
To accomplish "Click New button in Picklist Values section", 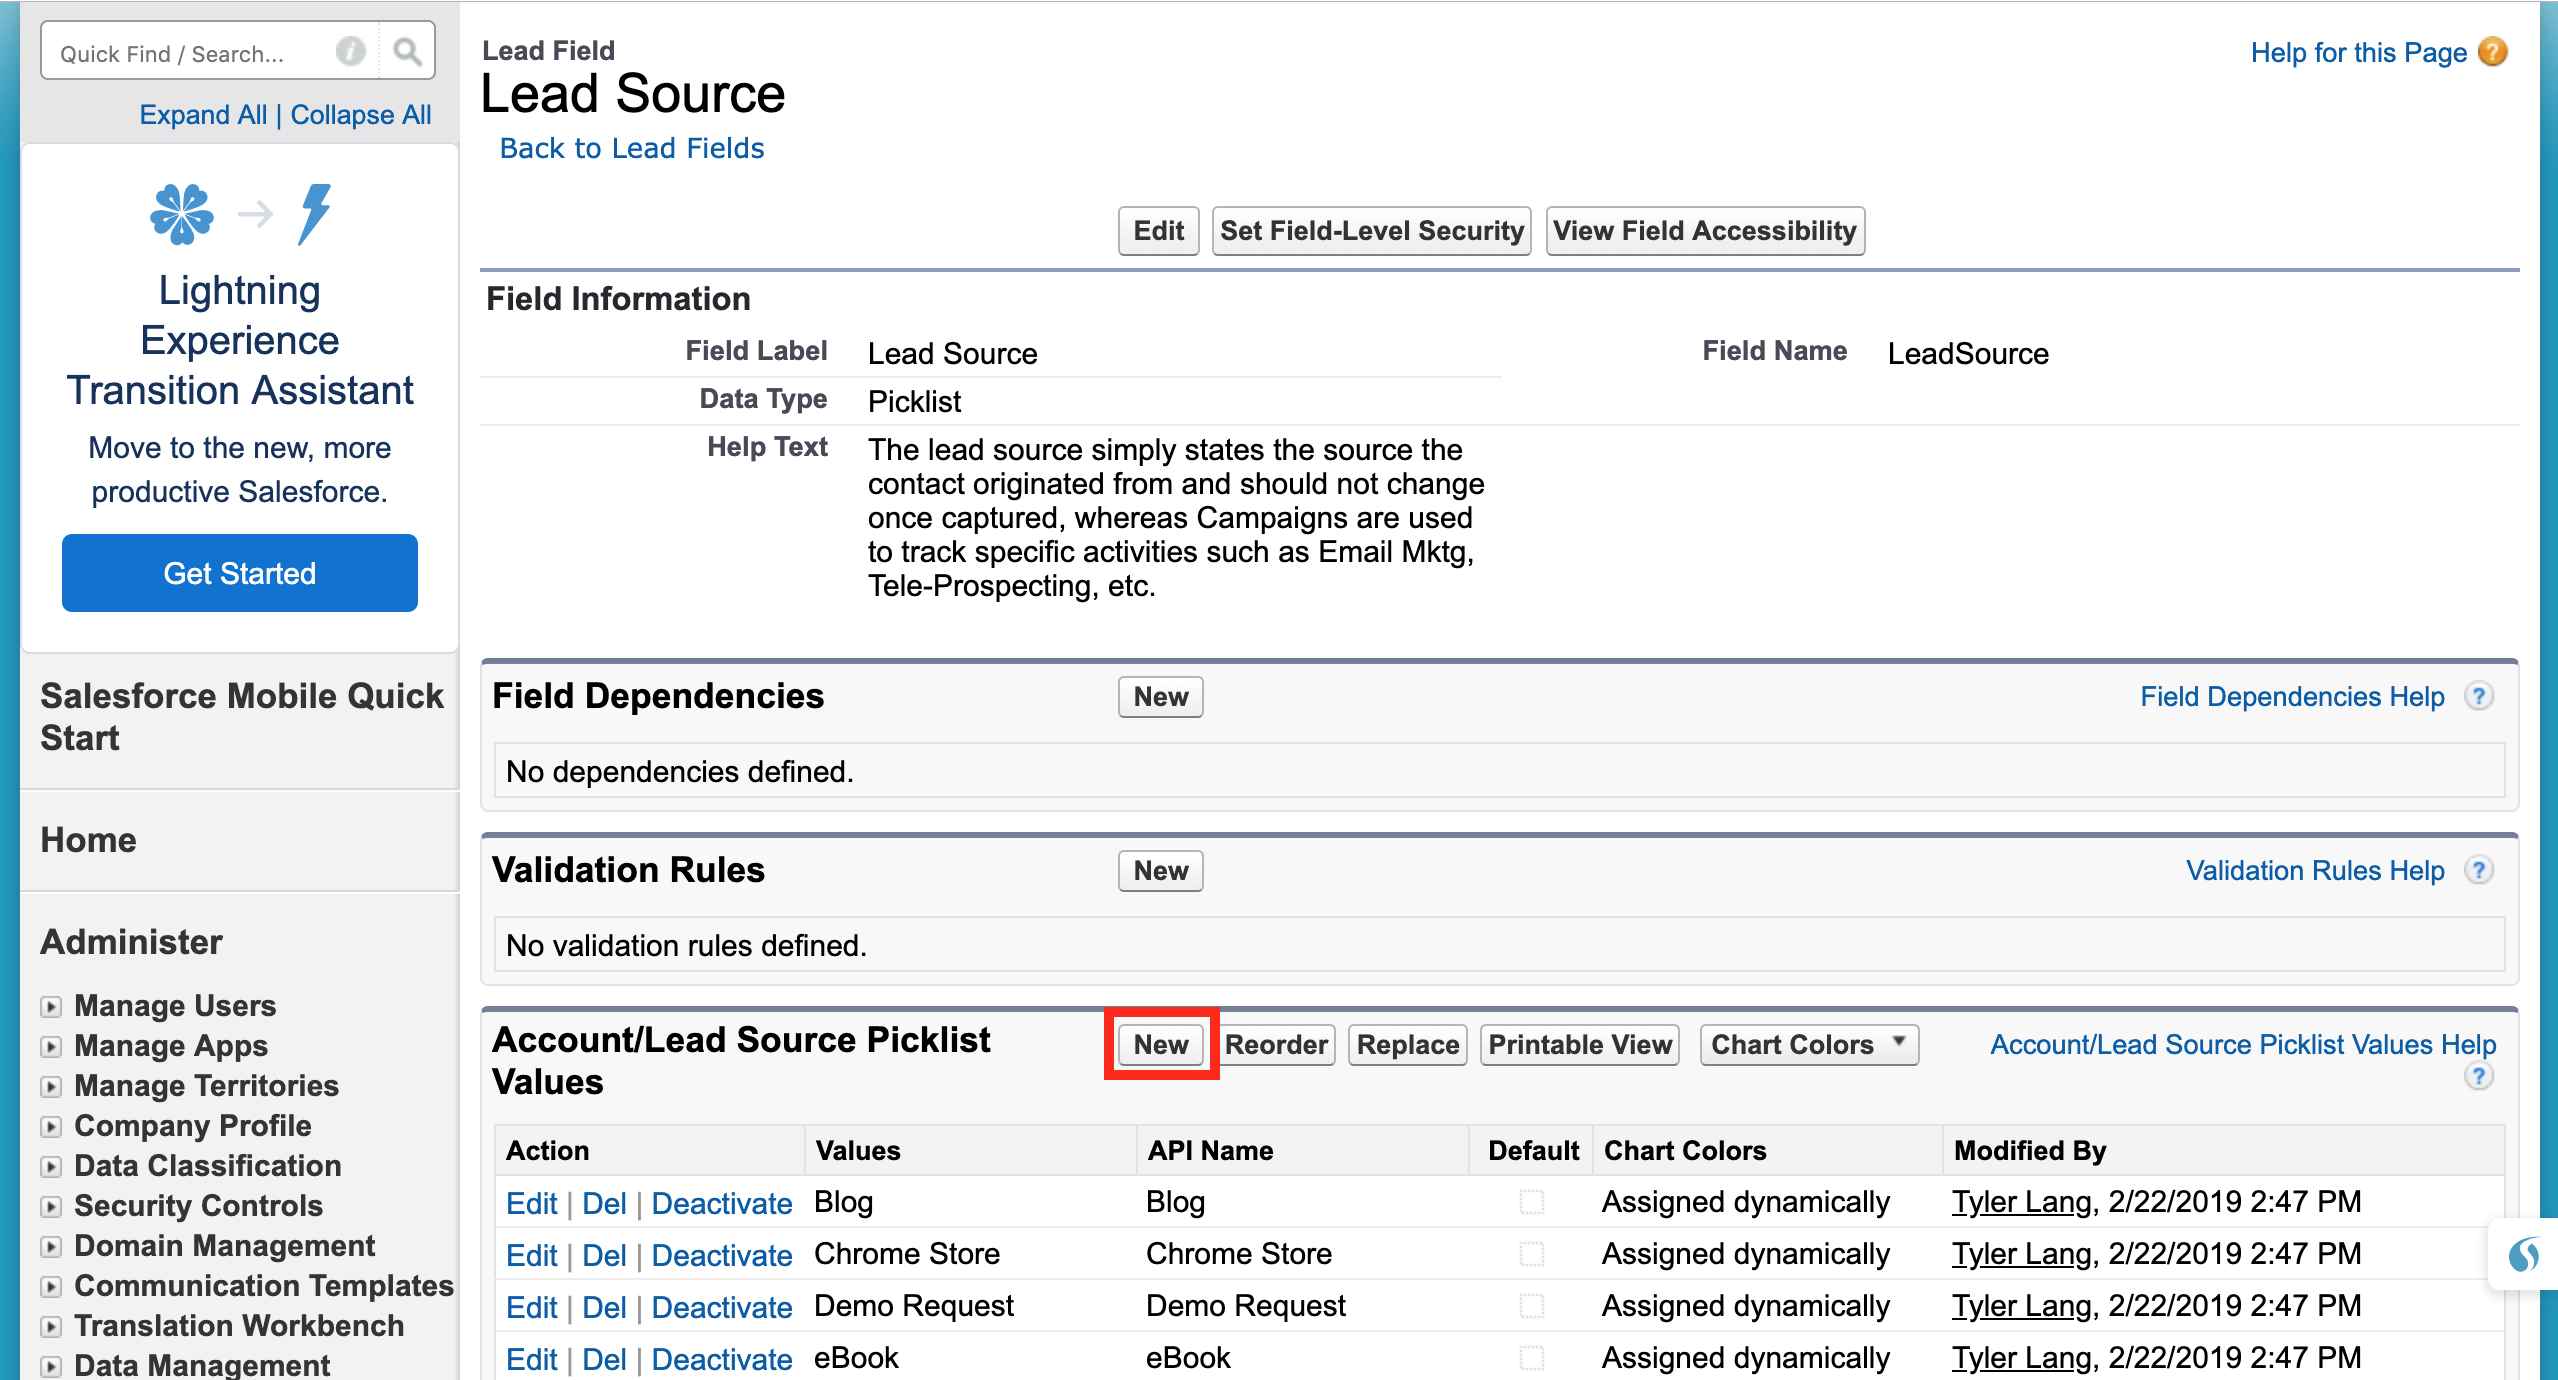I will (1160, 1044).
